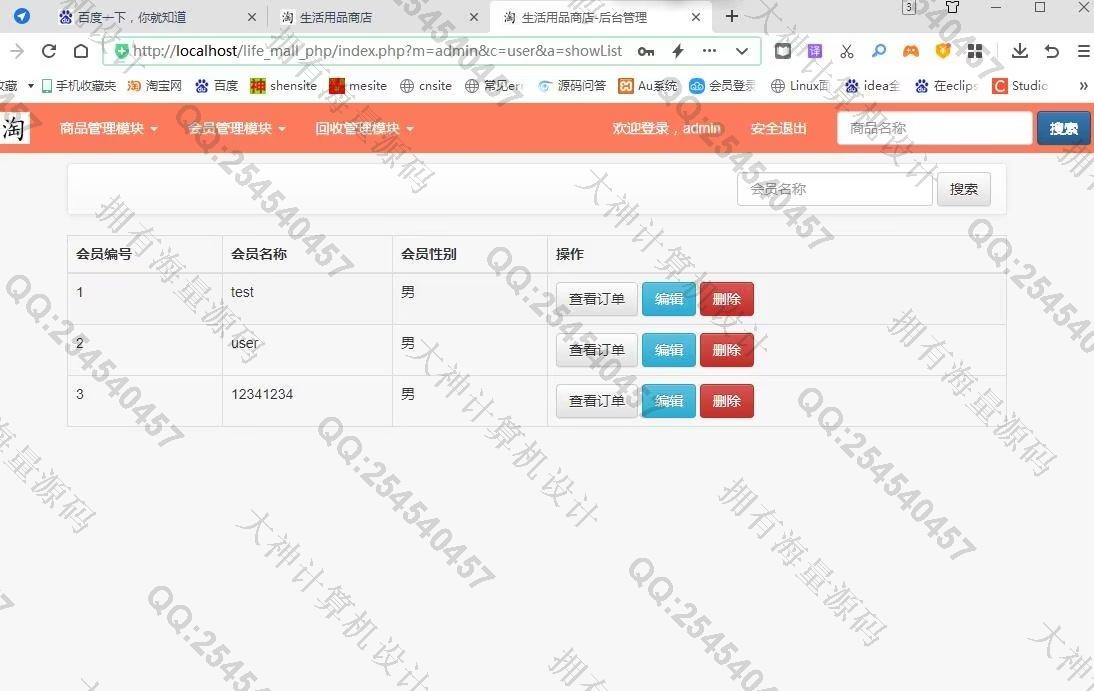The width and height of the screenshot is (1094, 691).
Task: Click the undo closed tab icon
Action: point(1052,51)
